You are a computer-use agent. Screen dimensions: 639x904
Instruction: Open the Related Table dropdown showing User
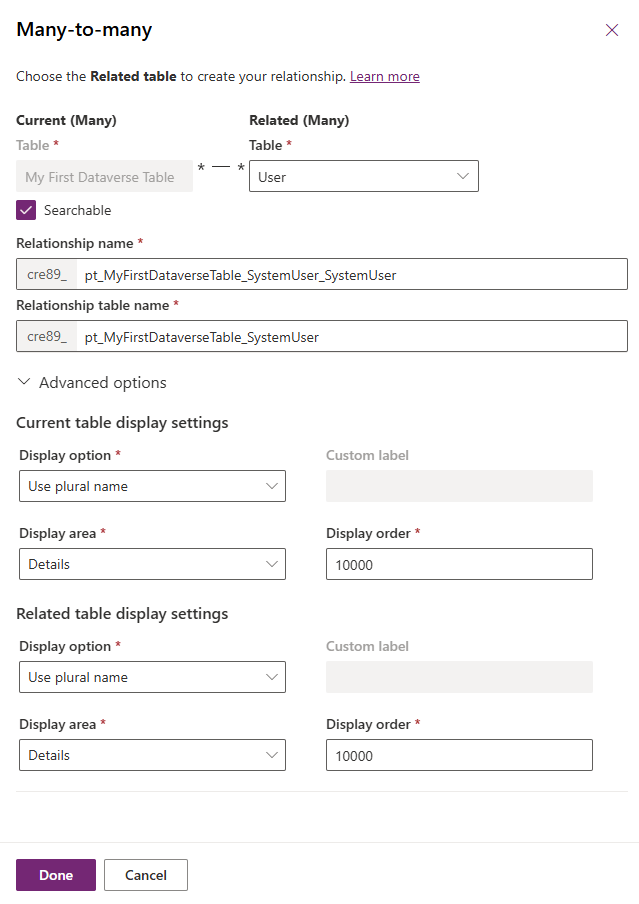363,176
